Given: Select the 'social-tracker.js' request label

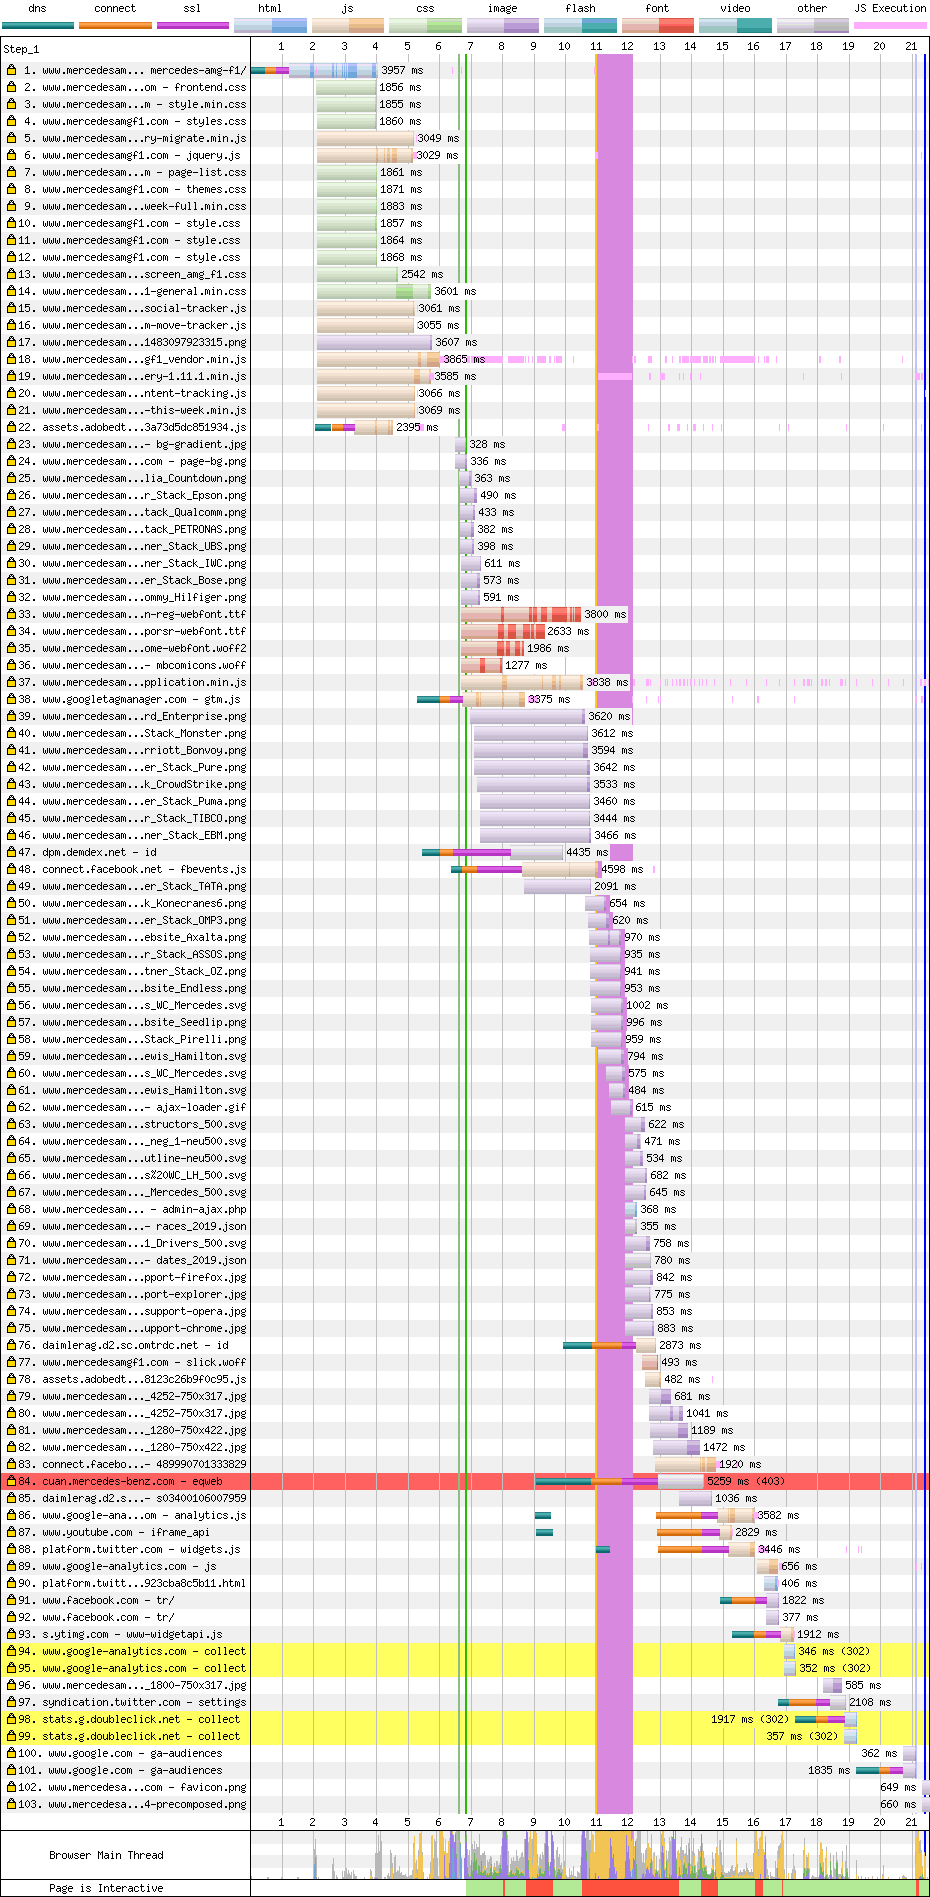Looking at the screenshot, I should pos(144,308).
